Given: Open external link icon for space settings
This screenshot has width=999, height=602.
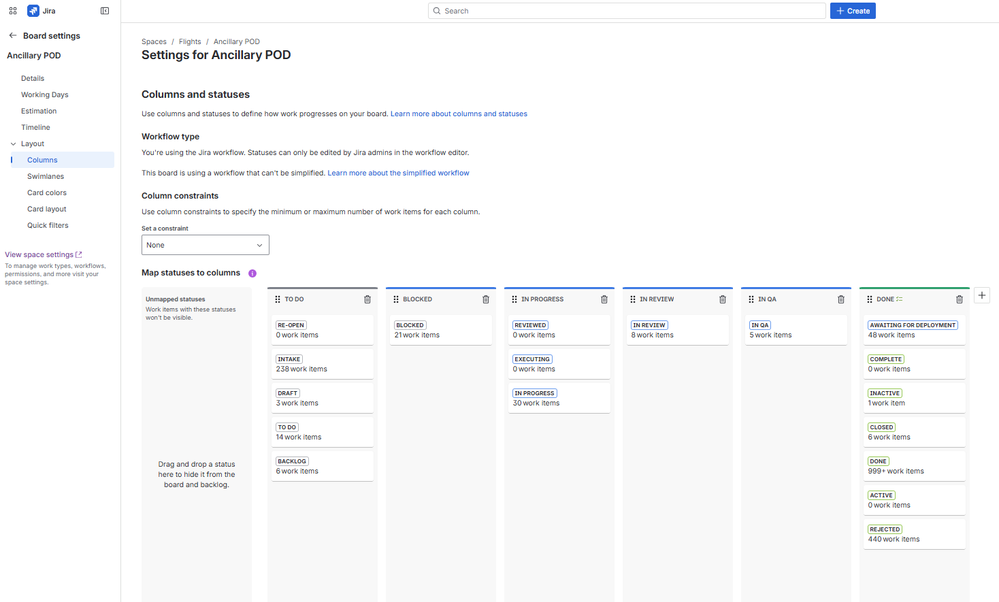Looking at the screenshot, I should (x=79, y=255).
